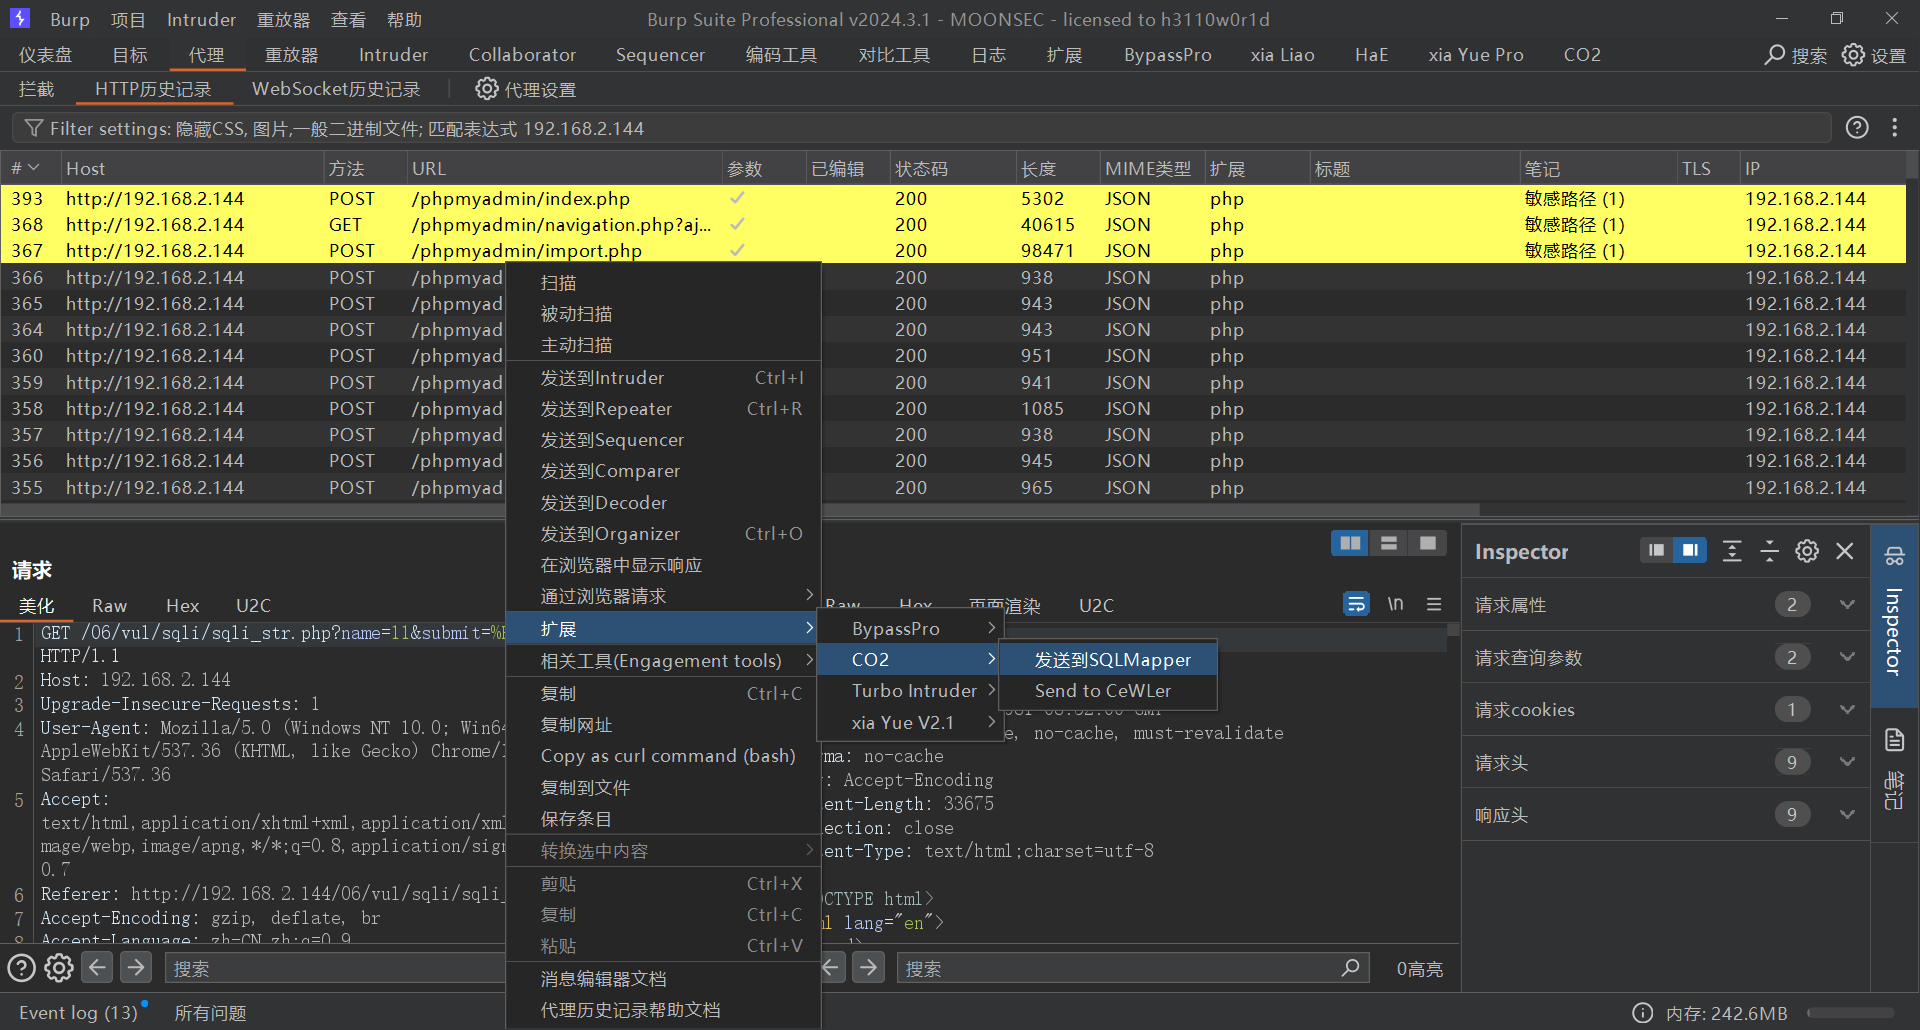
Task: Collapse all Inspector sections
Action: [1769, 551]
